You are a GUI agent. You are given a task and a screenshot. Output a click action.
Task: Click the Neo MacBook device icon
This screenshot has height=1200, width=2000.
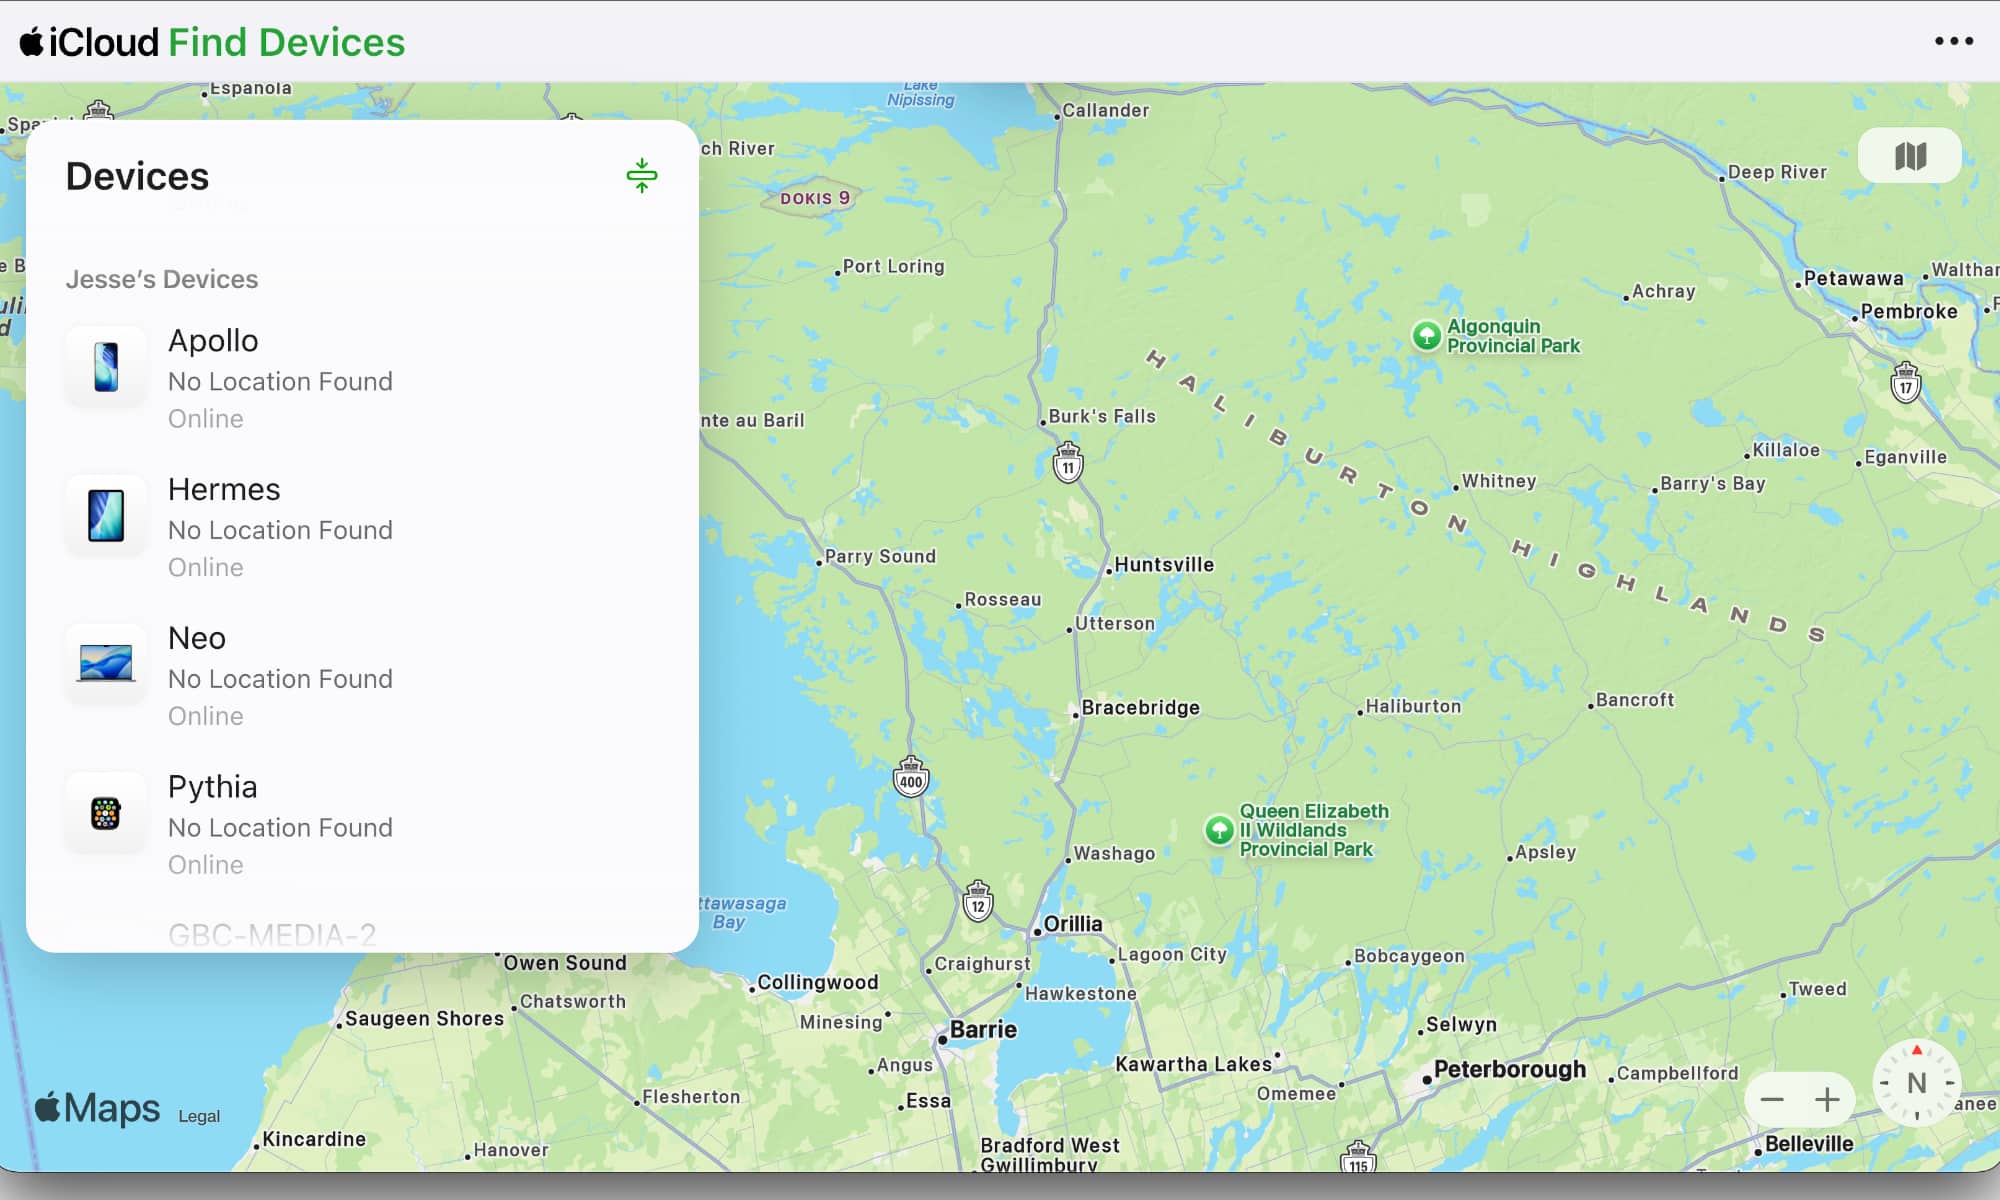[x=106, y=664]
